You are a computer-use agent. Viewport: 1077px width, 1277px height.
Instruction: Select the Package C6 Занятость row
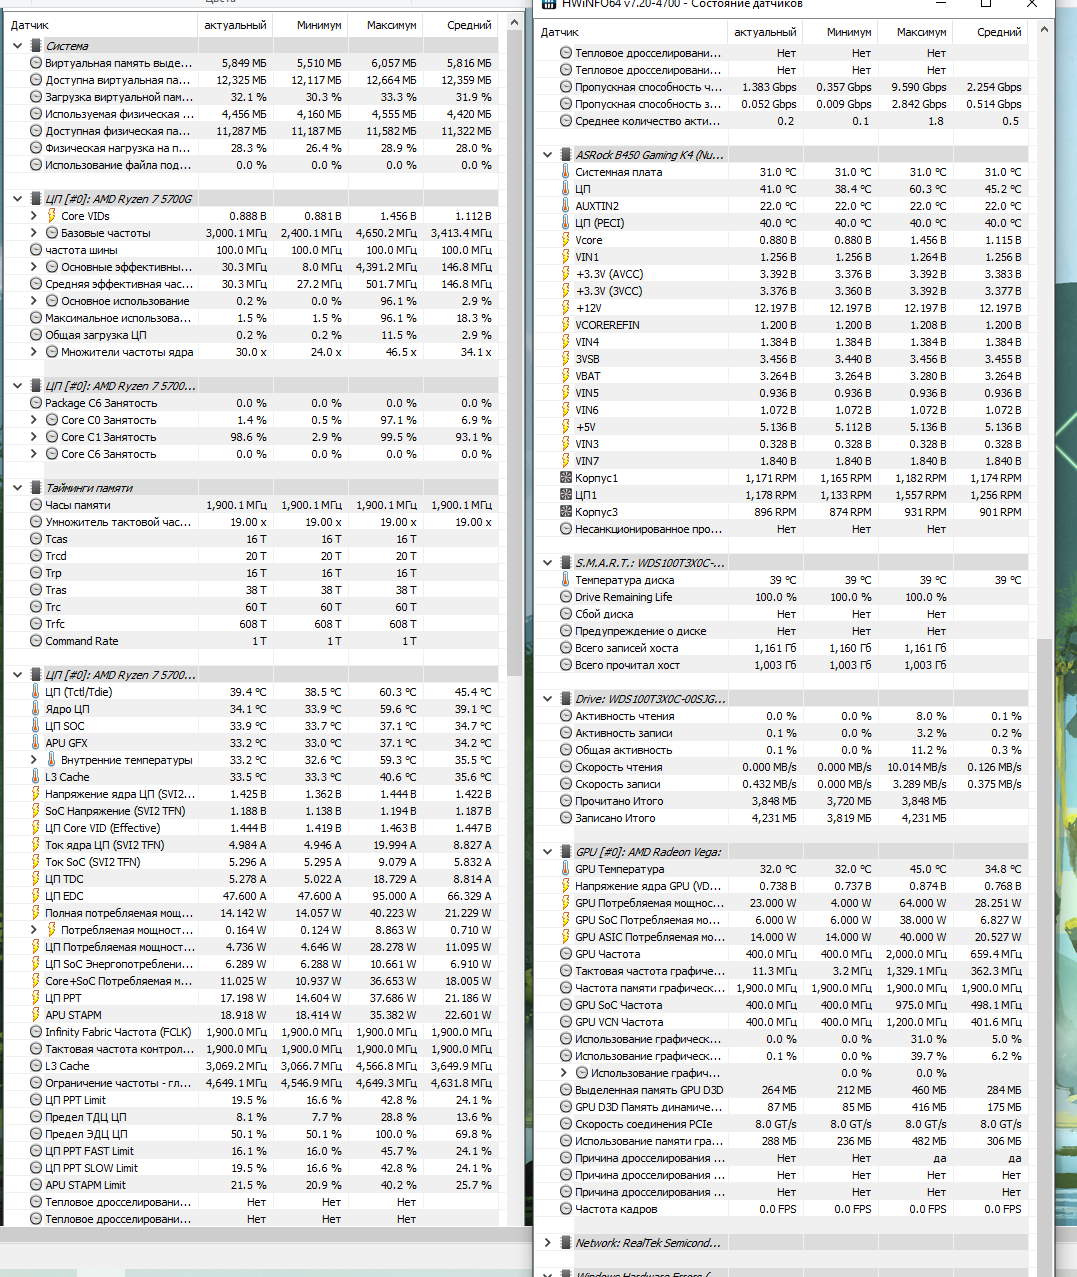pyautogui.click(x=250, y=403)
